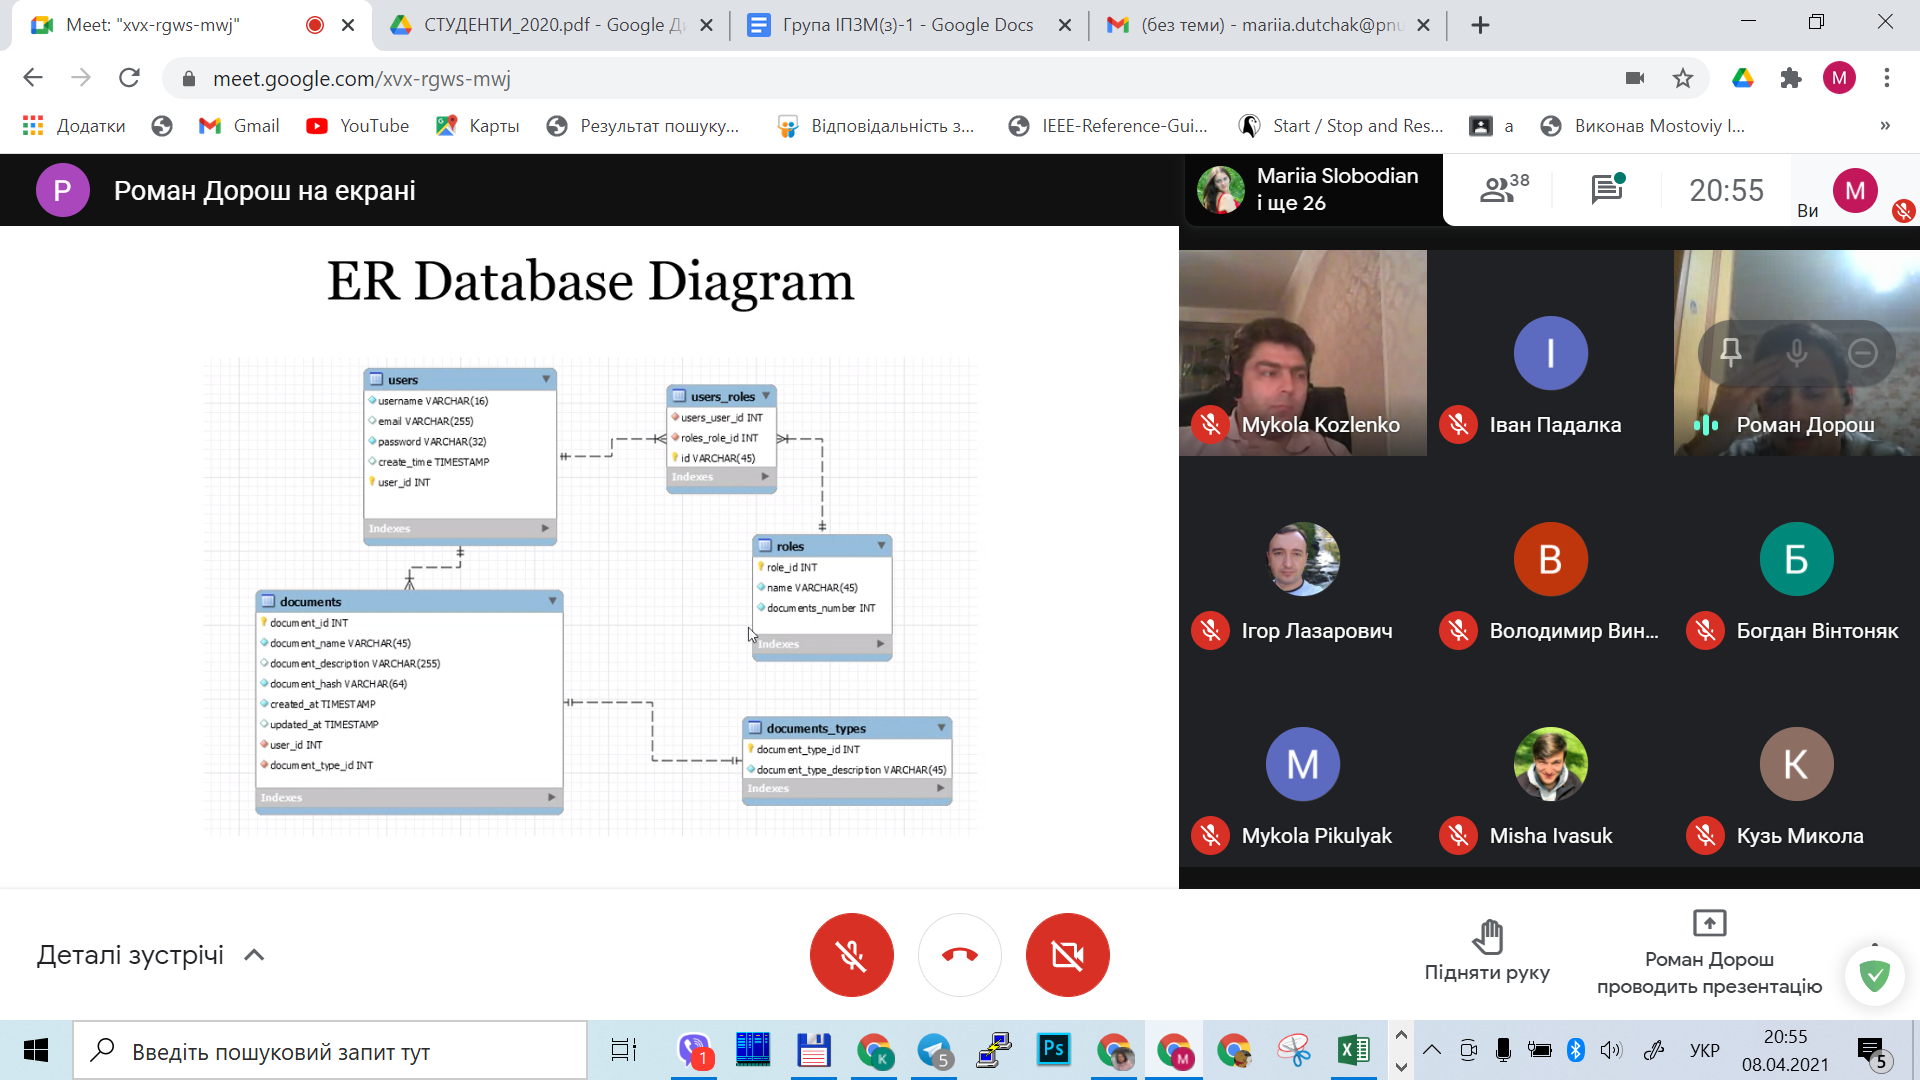1920x1080 pixels.
Task: Switch to the СТУДЕНТИ_2020.pdf tab
Action: (x=552, y=25)
